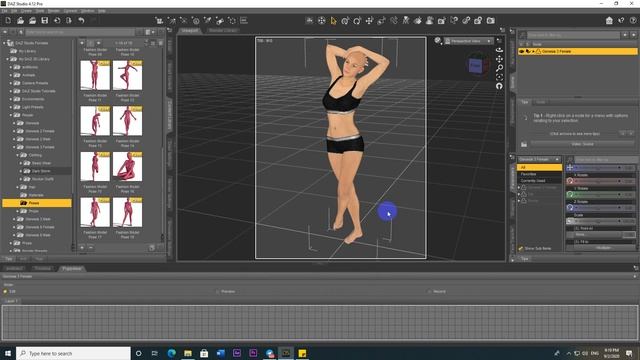Click the Content Library search field
Screen dimensions: 640x360
(x=80, y=32)
